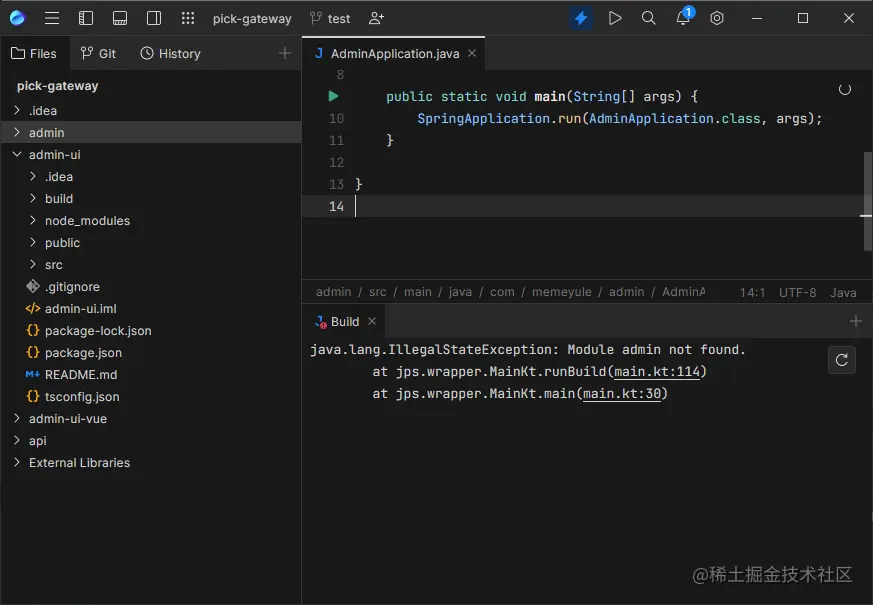Click the rerun build refresh button
873x605 pixels.
[842, 360]
